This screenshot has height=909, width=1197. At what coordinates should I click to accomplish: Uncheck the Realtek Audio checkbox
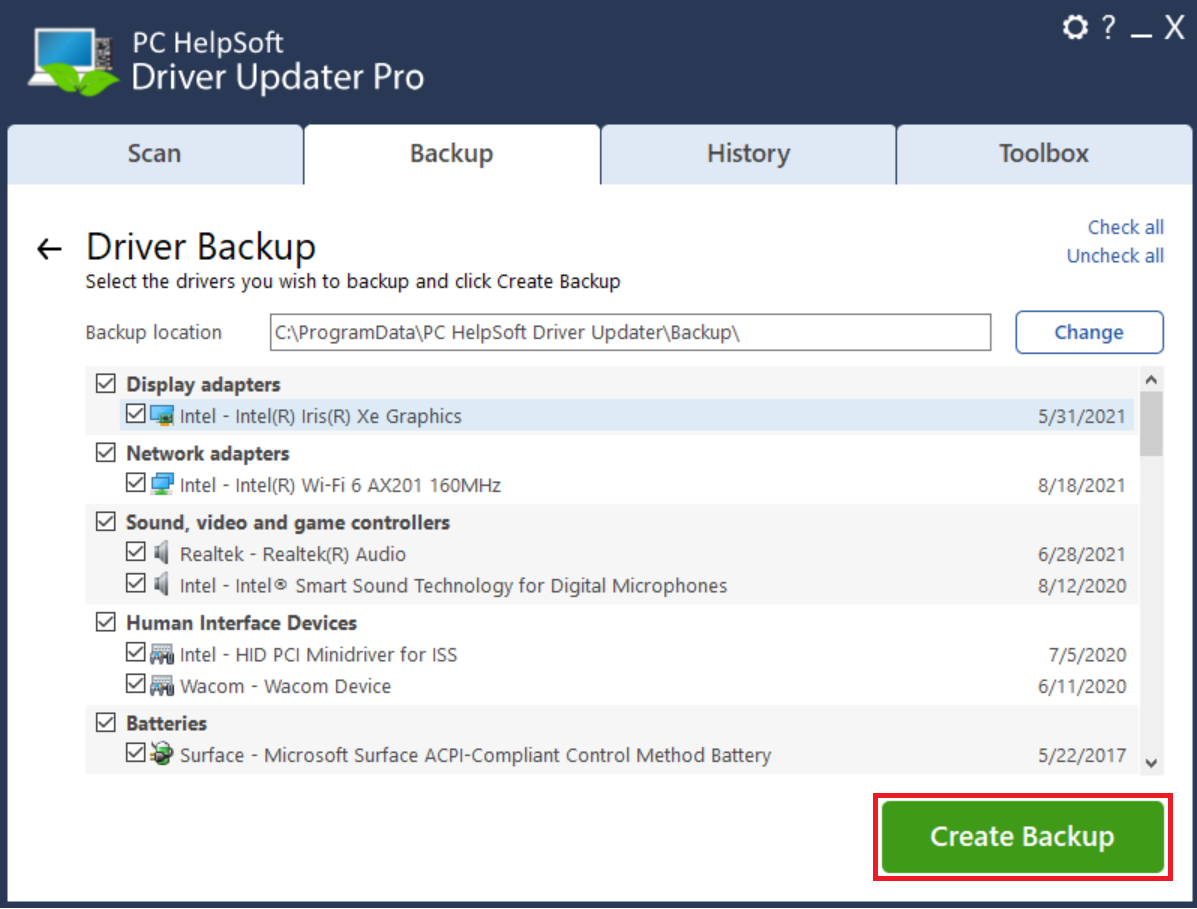click(x=136, y=552)
